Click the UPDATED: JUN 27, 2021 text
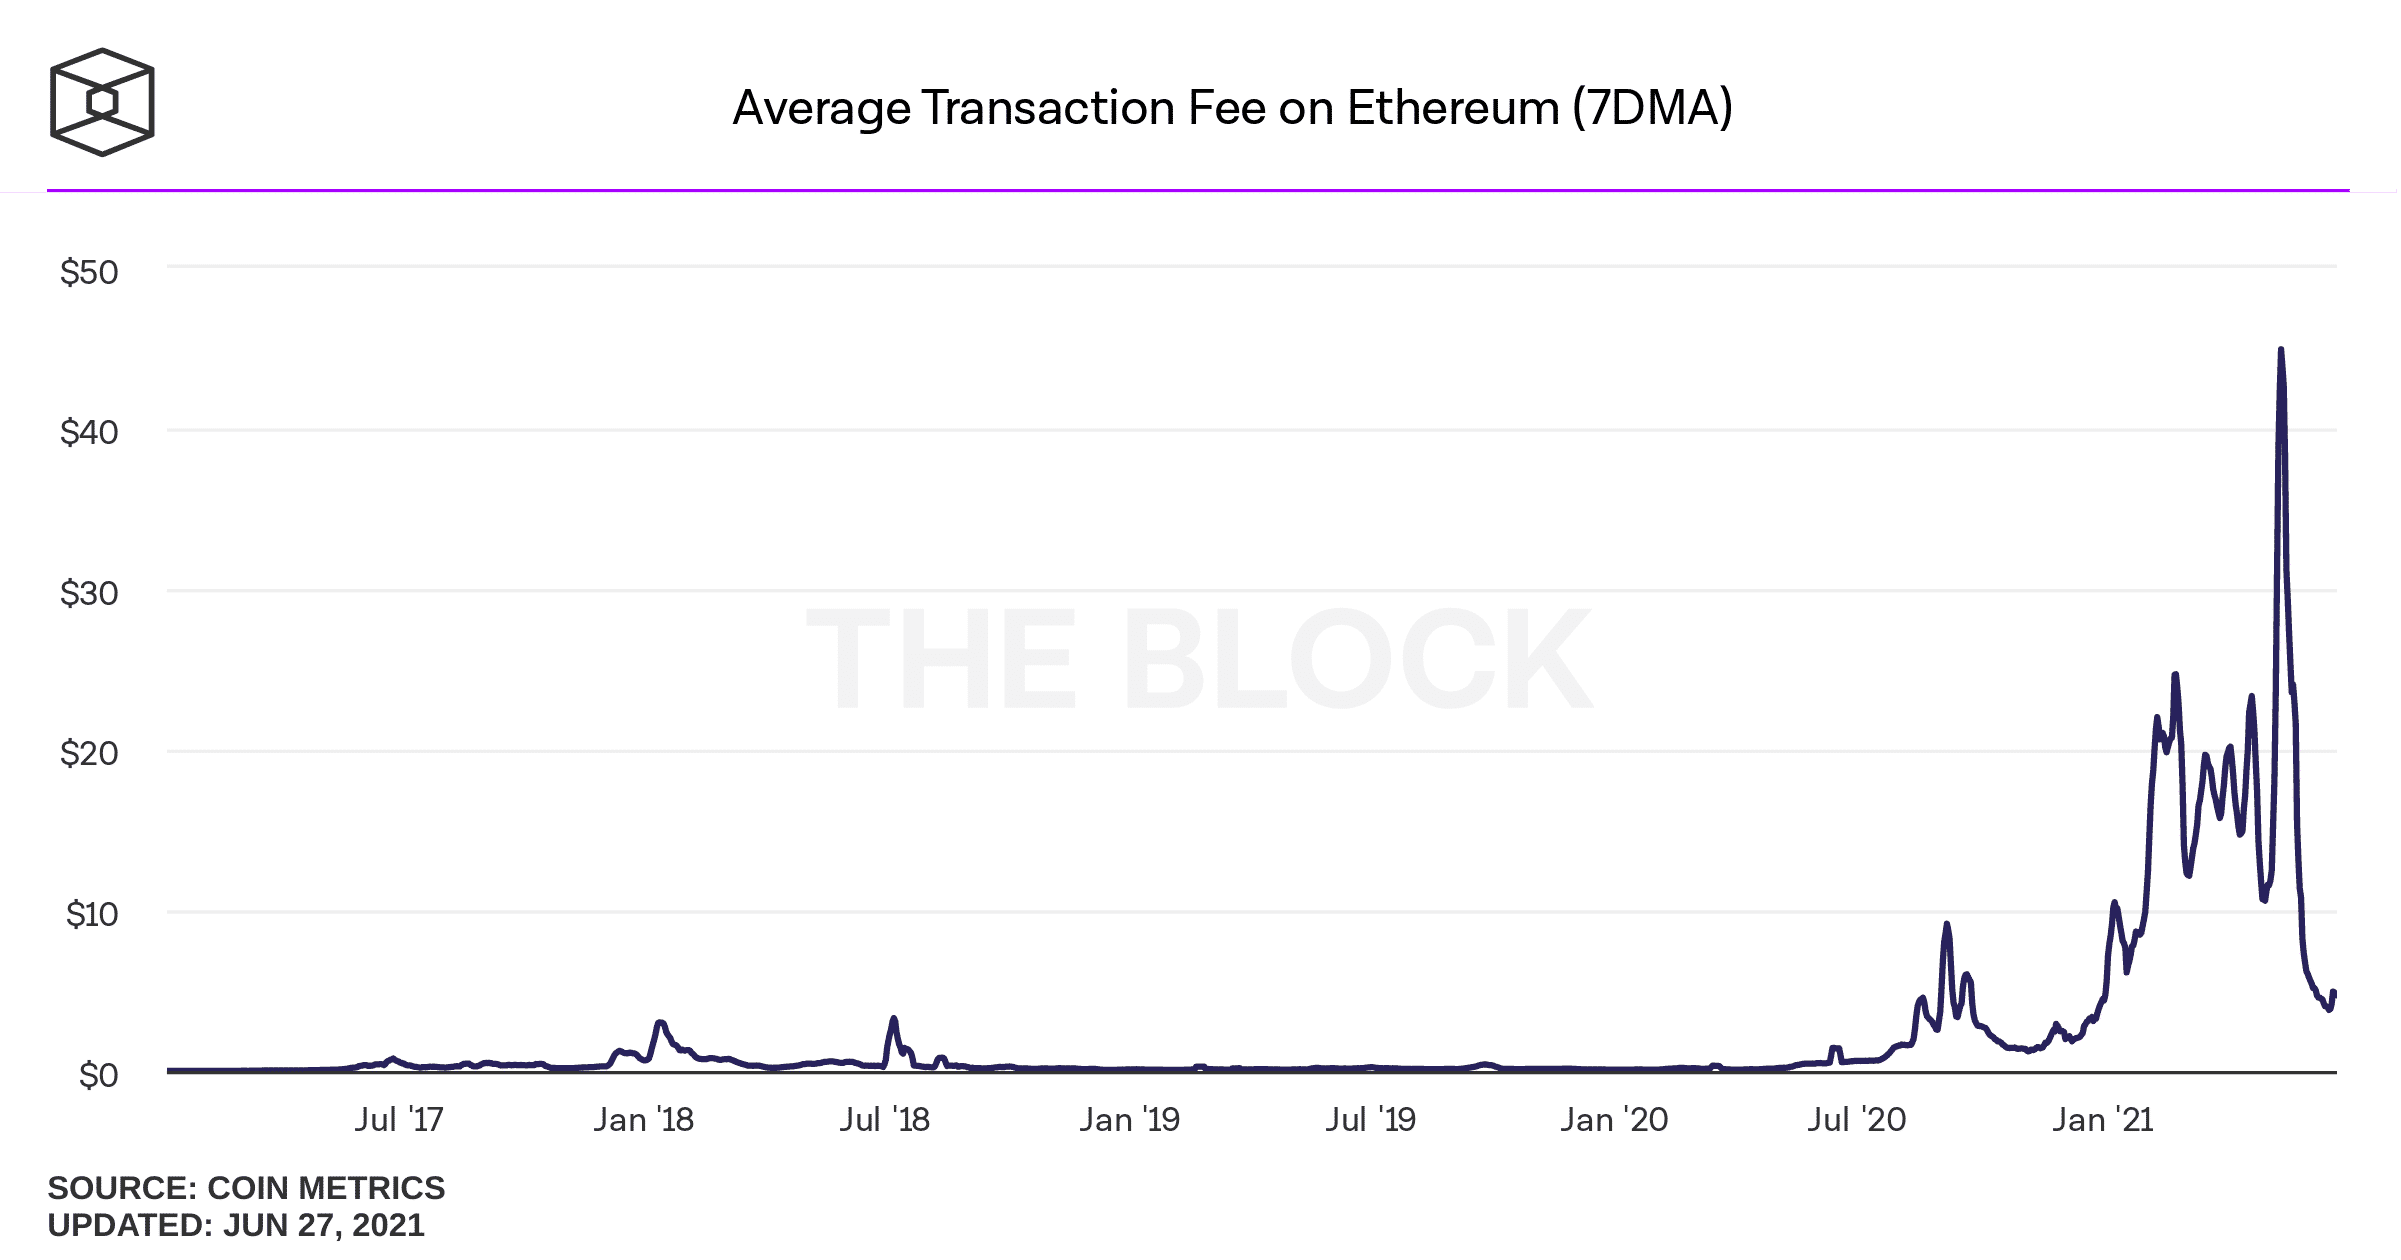 pyautogui.click(x=236, y=1225)
